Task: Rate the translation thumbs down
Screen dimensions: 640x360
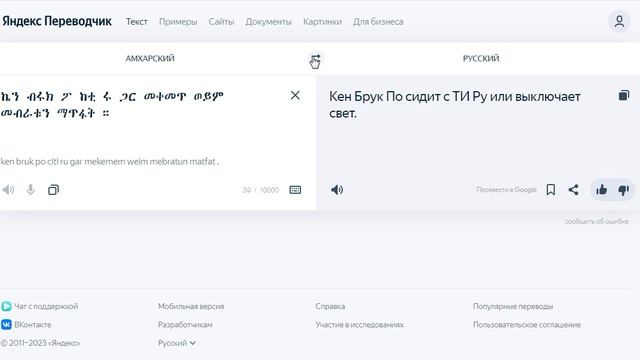Action: [623, 190]
